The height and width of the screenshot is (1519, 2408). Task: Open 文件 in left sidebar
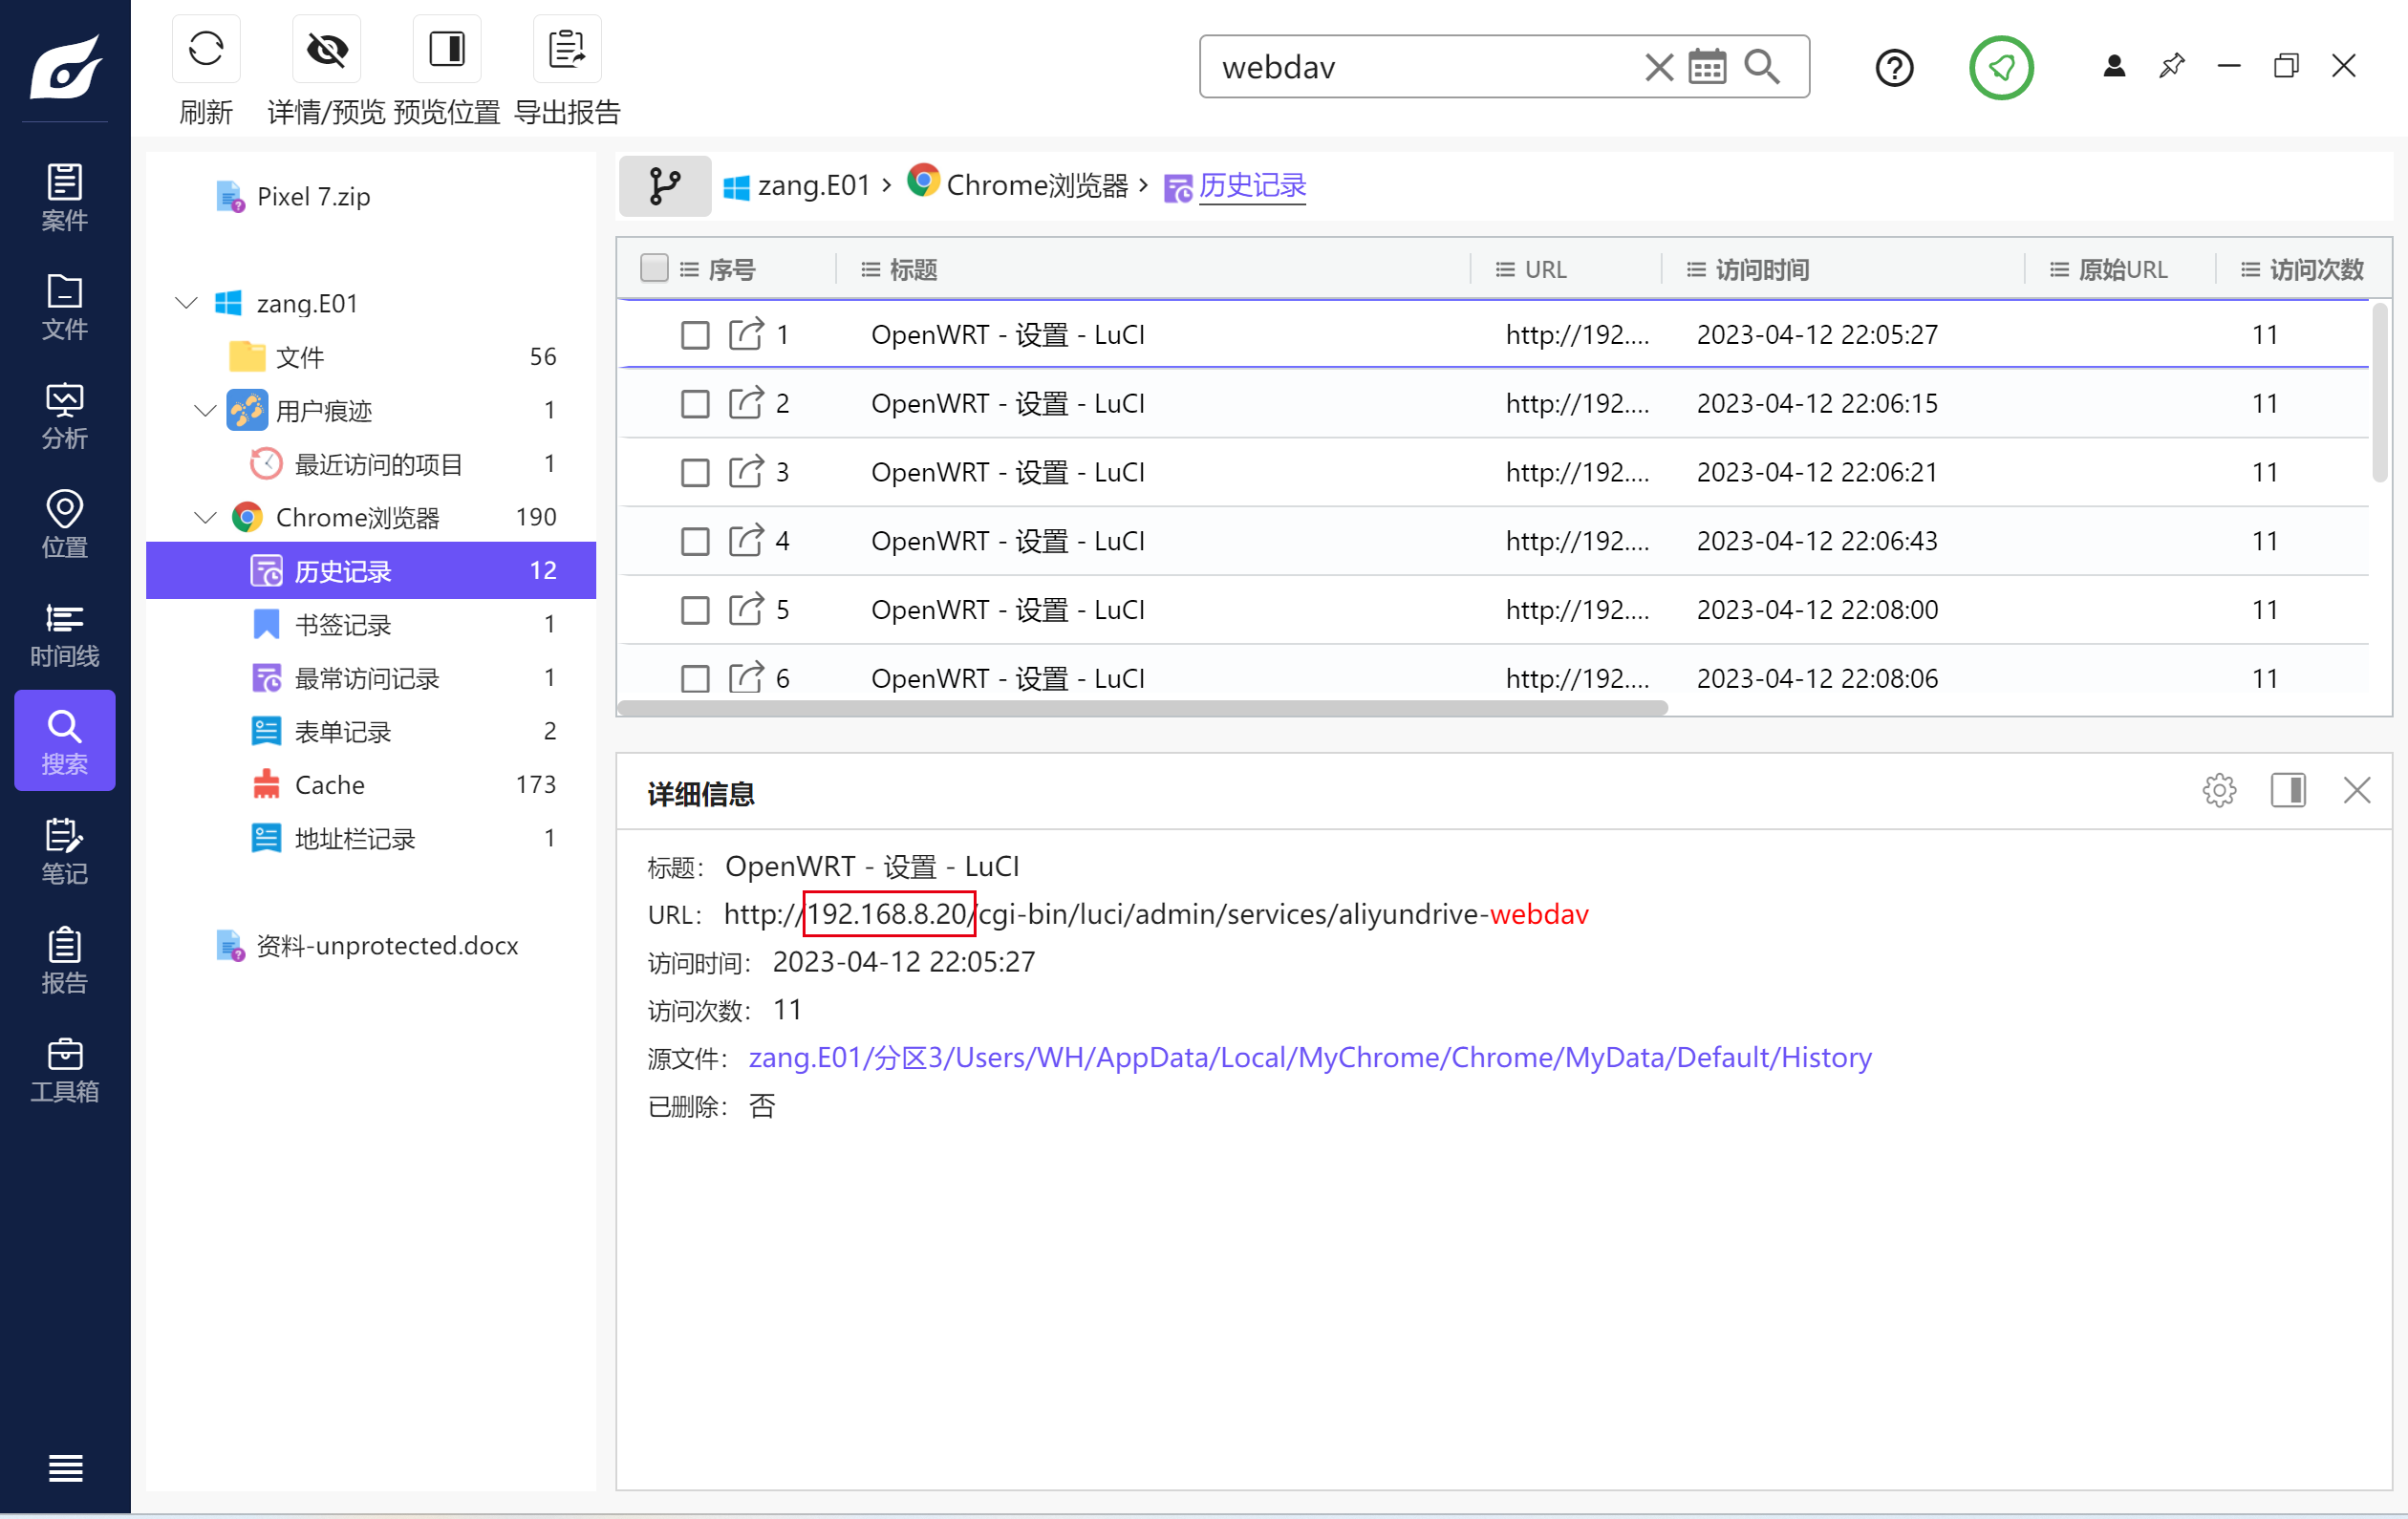coord(65,306)
